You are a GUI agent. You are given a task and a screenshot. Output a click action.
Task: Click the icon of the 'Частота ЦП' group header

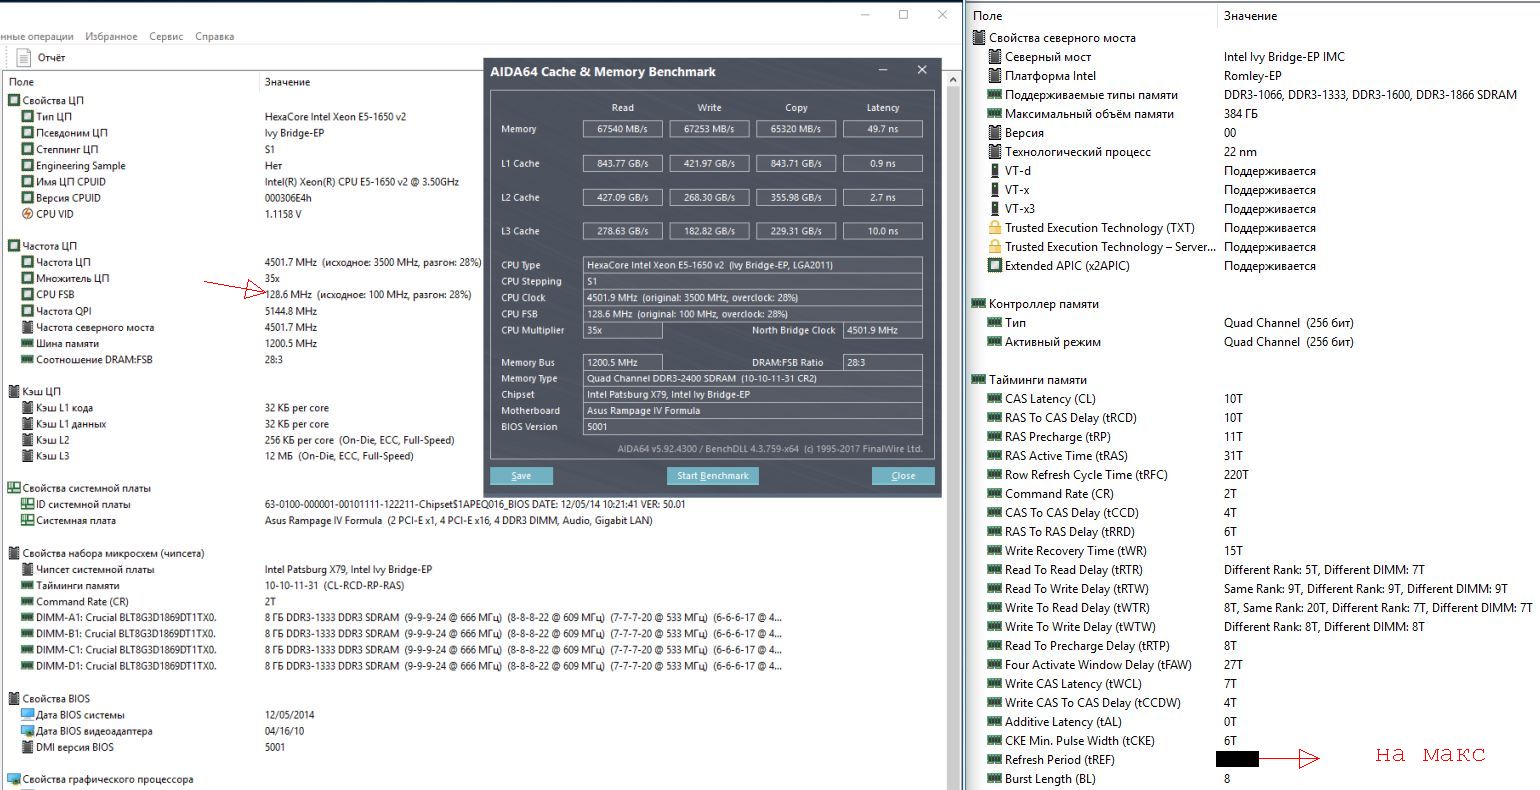tap(14, 246)
